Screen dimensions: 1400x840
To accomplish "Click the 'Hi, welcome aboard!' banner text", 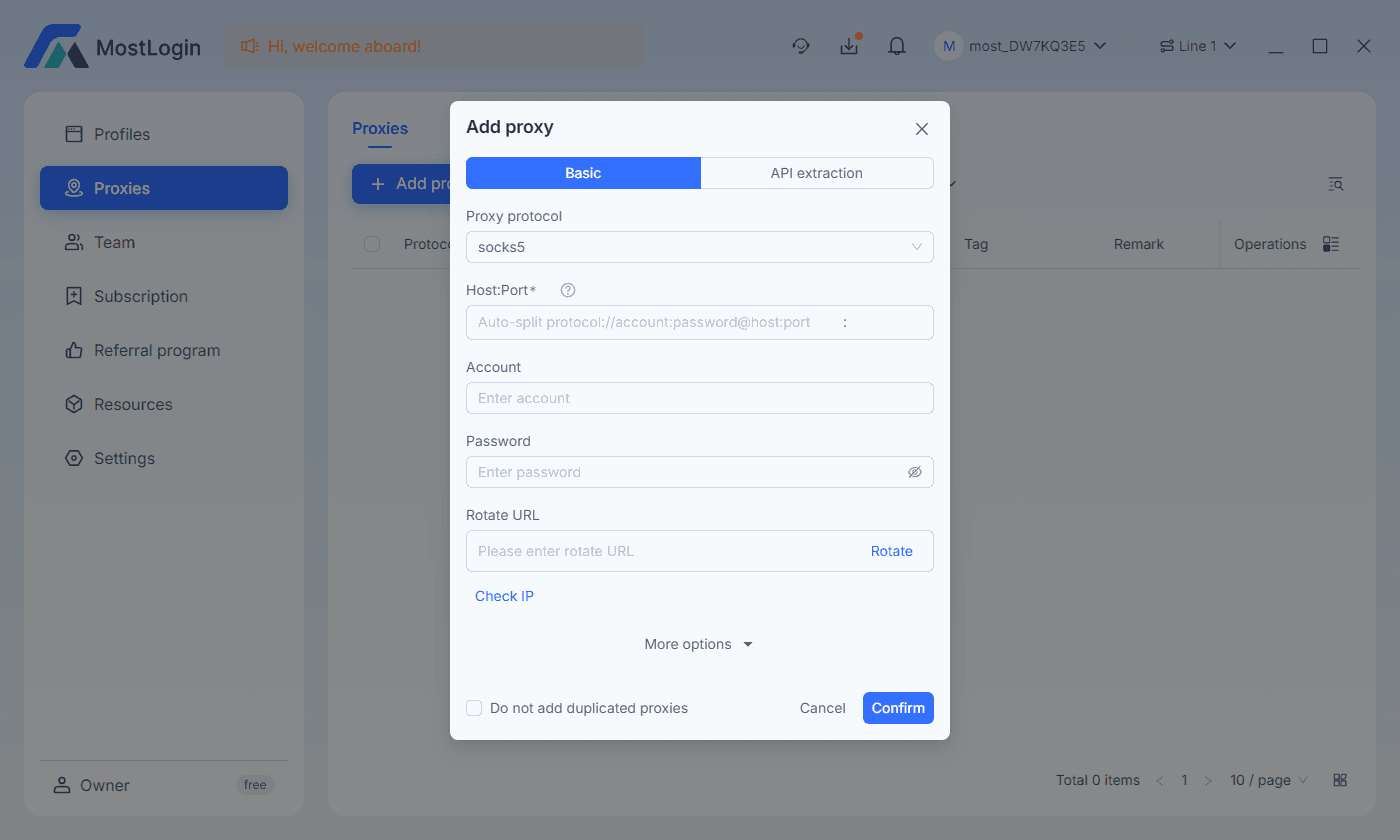I will tap(344, 46).
